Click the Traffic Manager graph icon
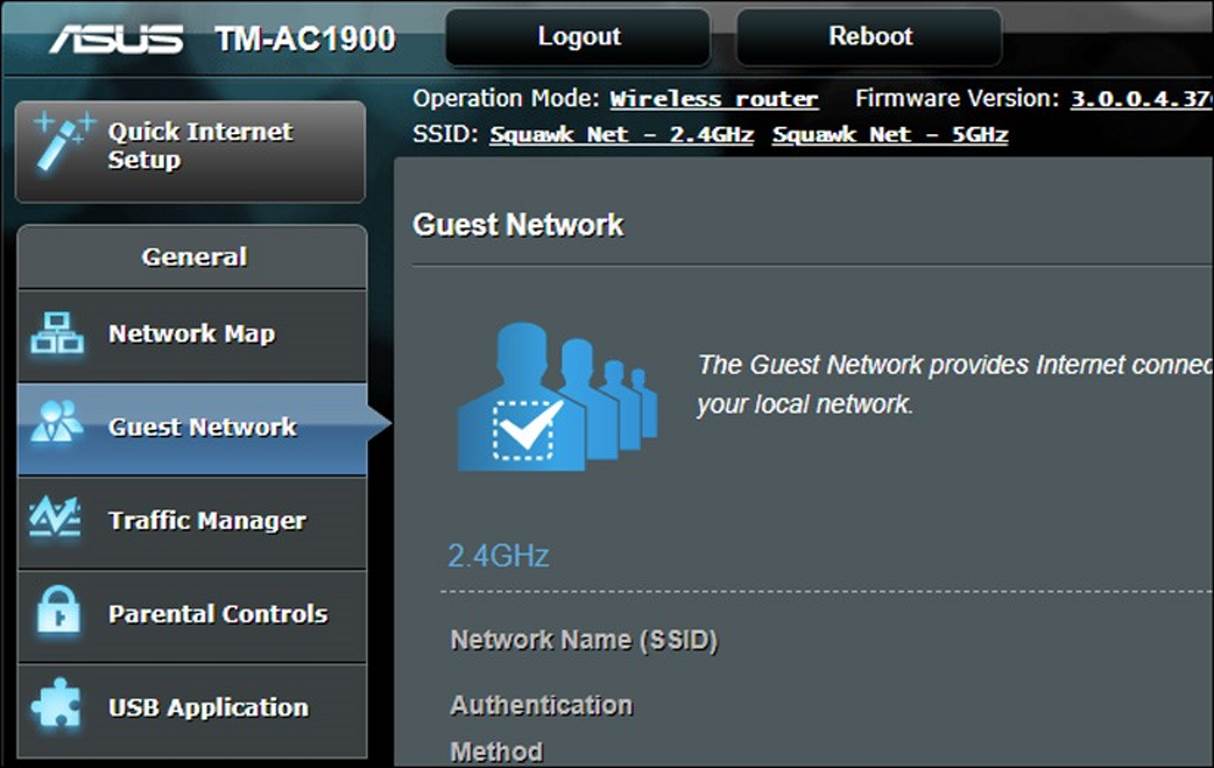Screen dimensions: 1214x768 57,518
